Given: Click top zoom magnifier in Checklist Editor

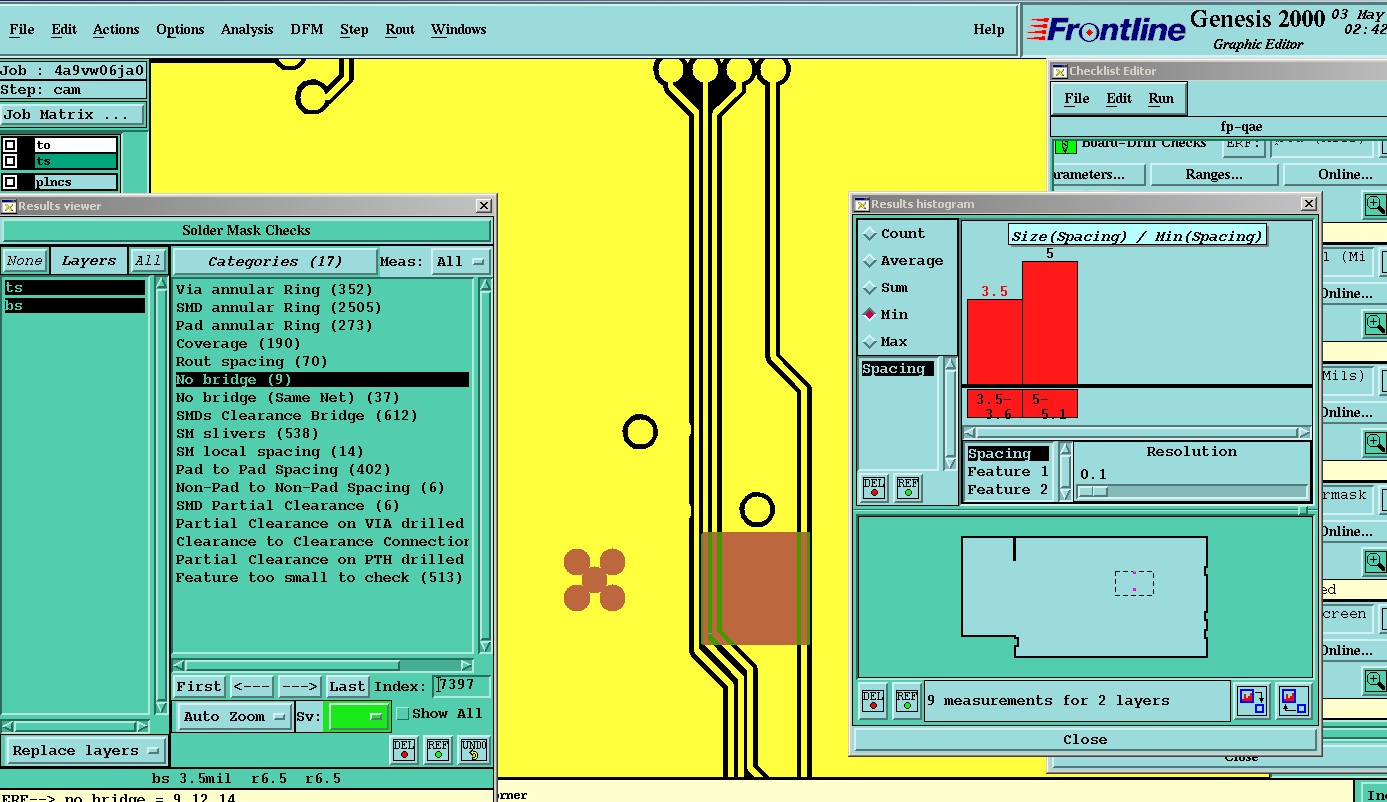Looking at the screenshot, I should tap(1375, 205).
